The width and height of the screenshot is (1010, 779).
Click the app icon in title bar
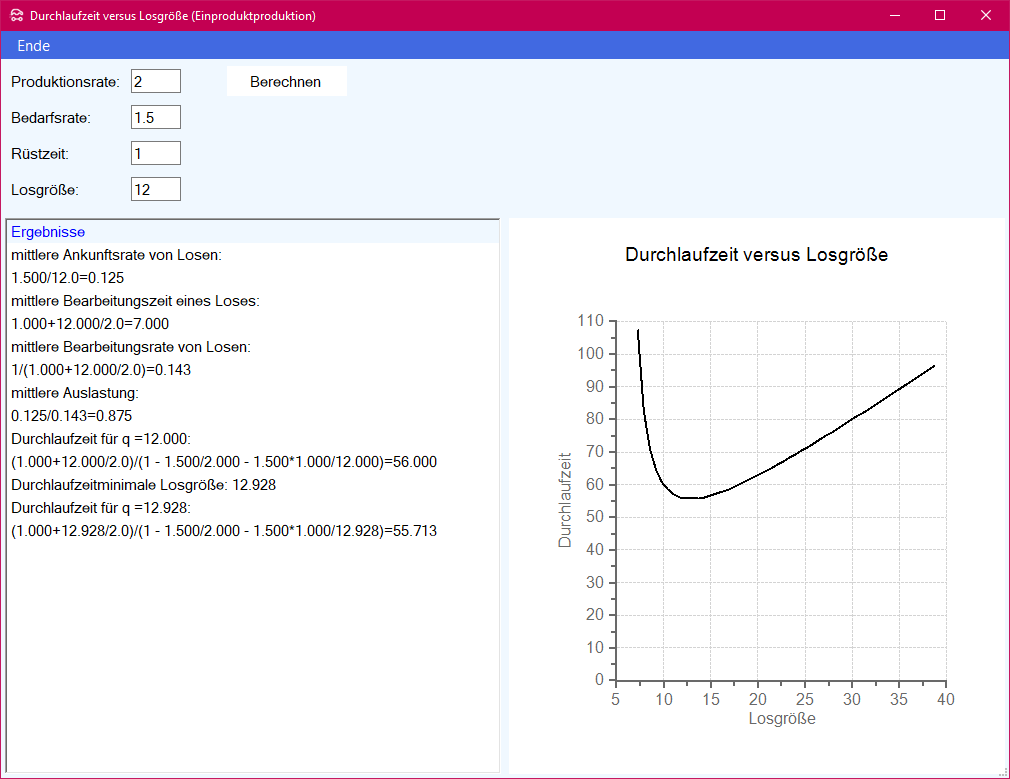[x=16, y=16]
